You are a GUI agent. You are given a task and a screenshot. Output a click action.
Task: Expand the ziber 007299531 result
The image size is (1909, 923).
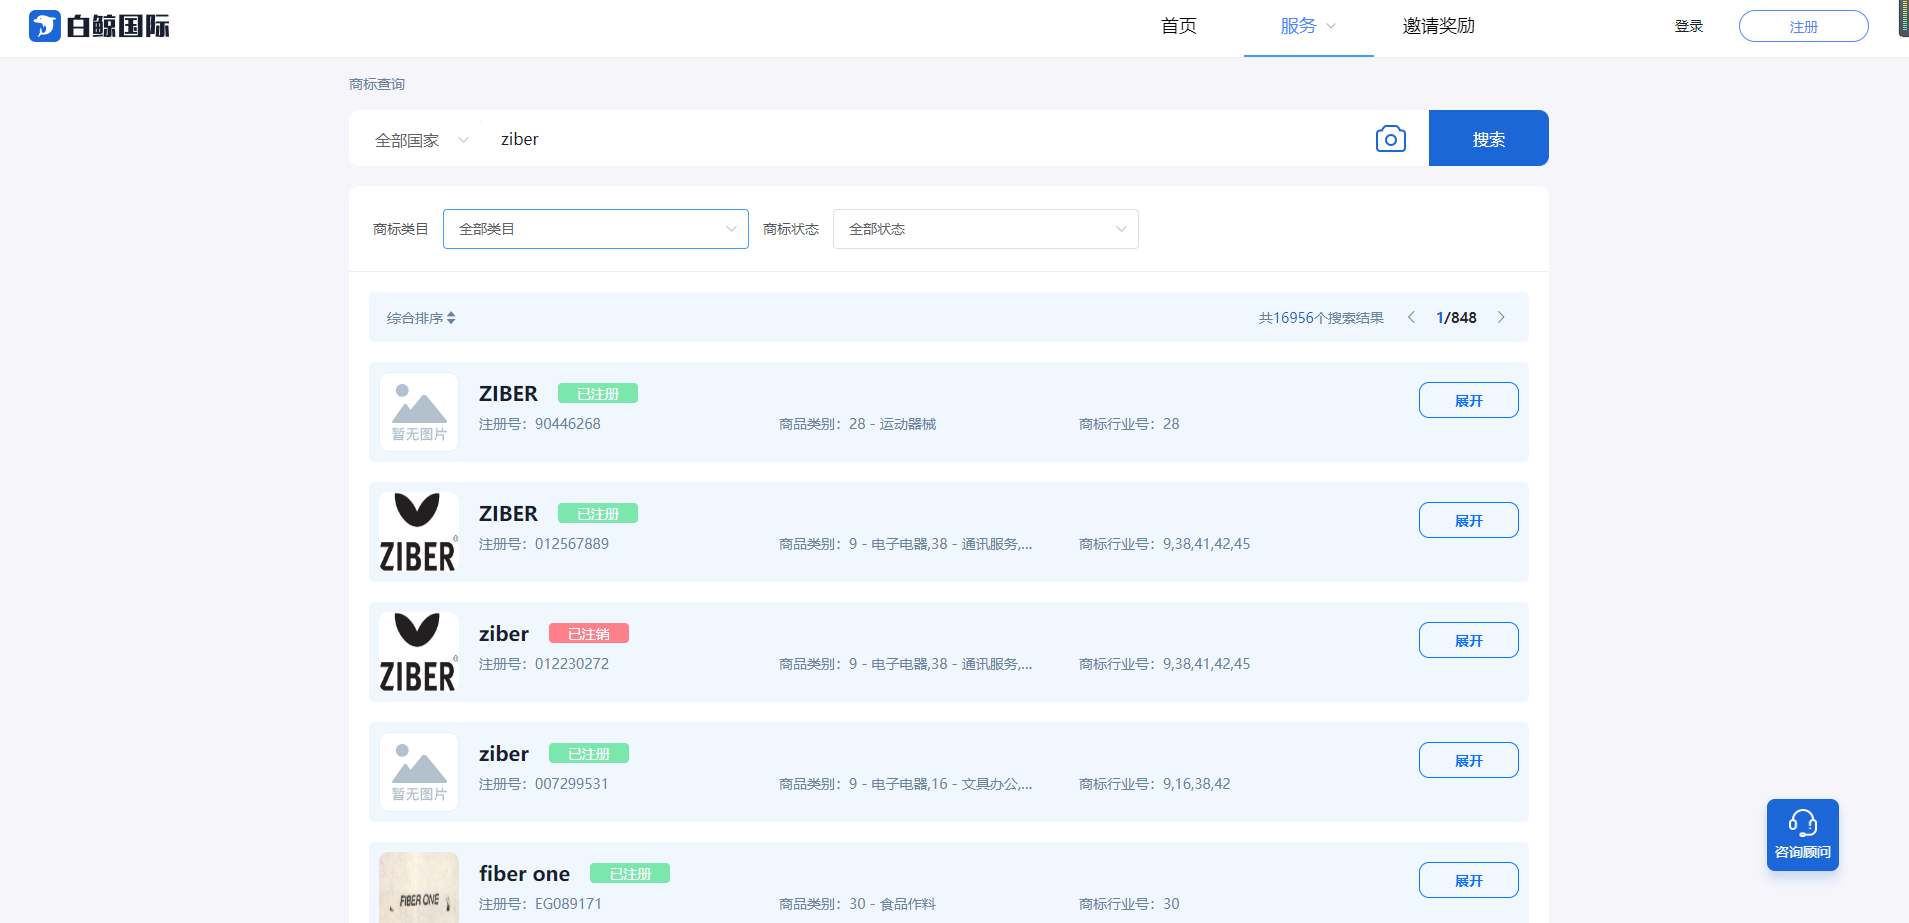(1468, 760)
